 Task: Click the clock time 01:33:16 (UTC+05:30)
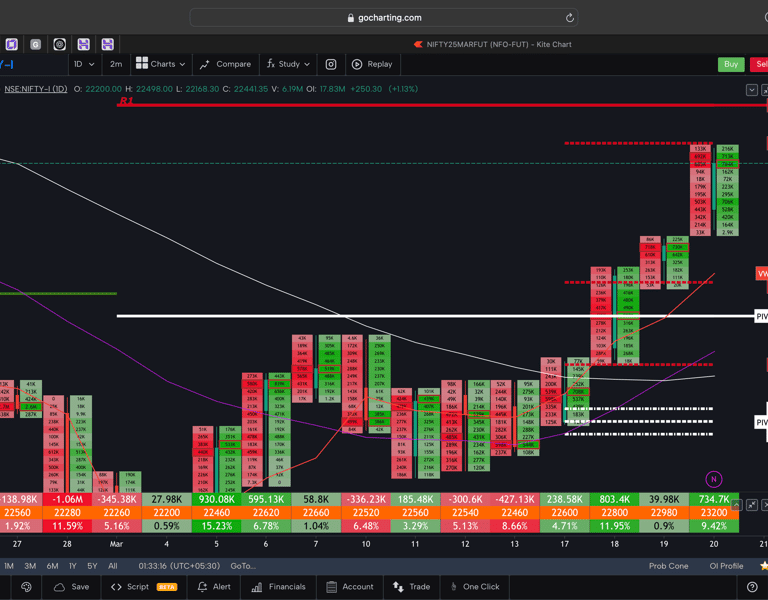click(179, 566)
